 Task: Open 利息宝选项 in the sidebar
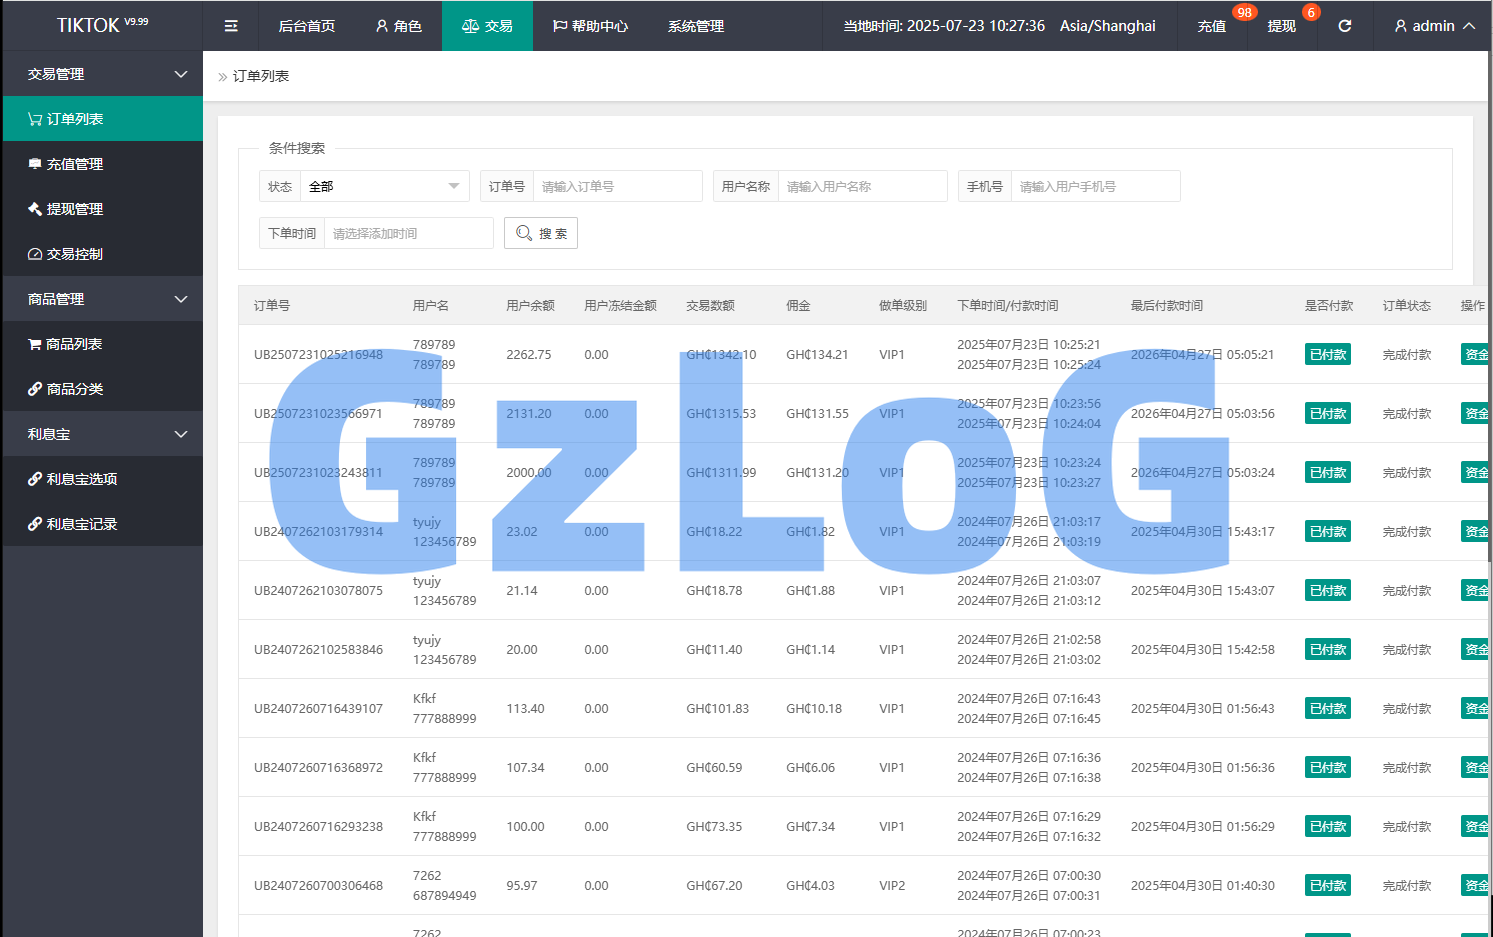[x=102, y=479]
